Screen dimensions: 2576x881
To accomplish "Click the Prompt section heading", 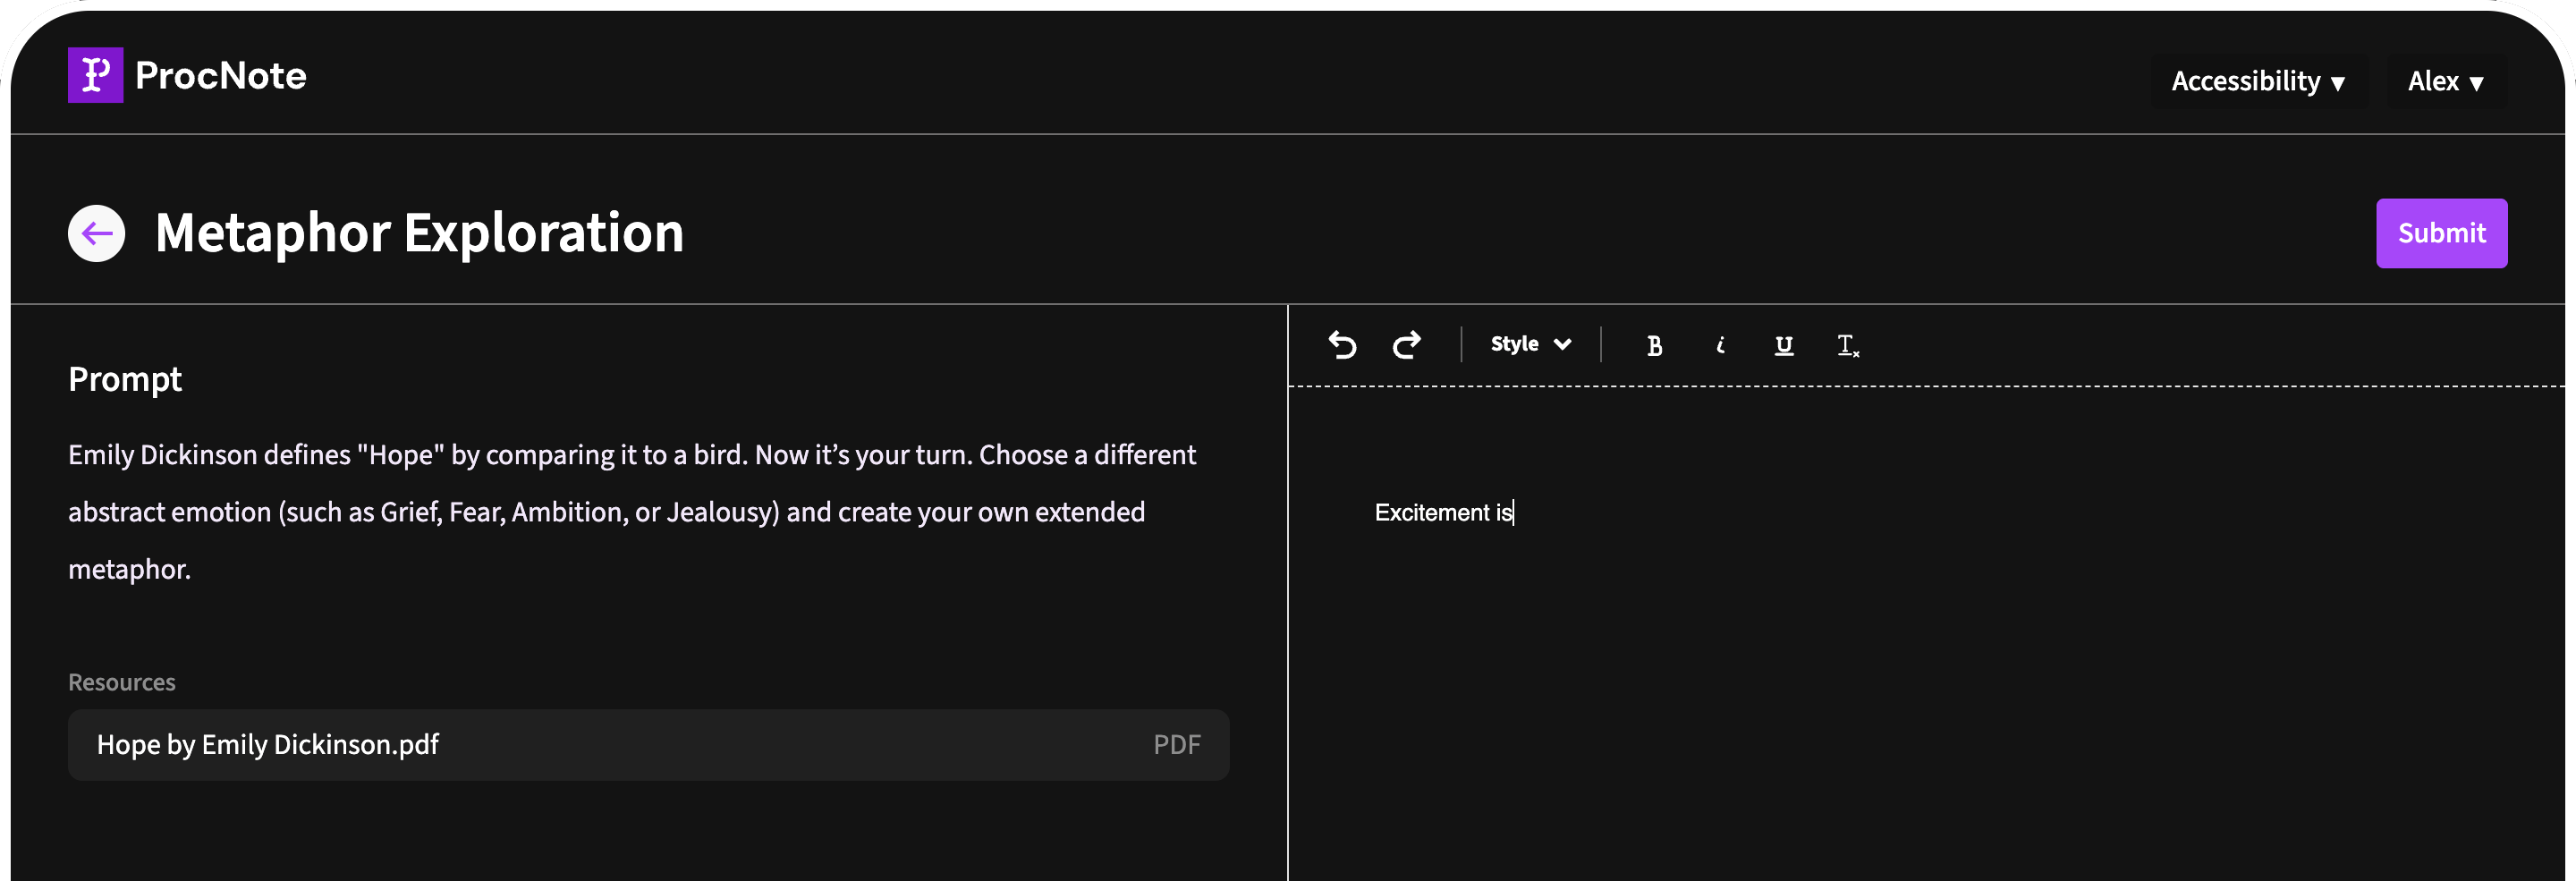I will click(x=124, y=379).
